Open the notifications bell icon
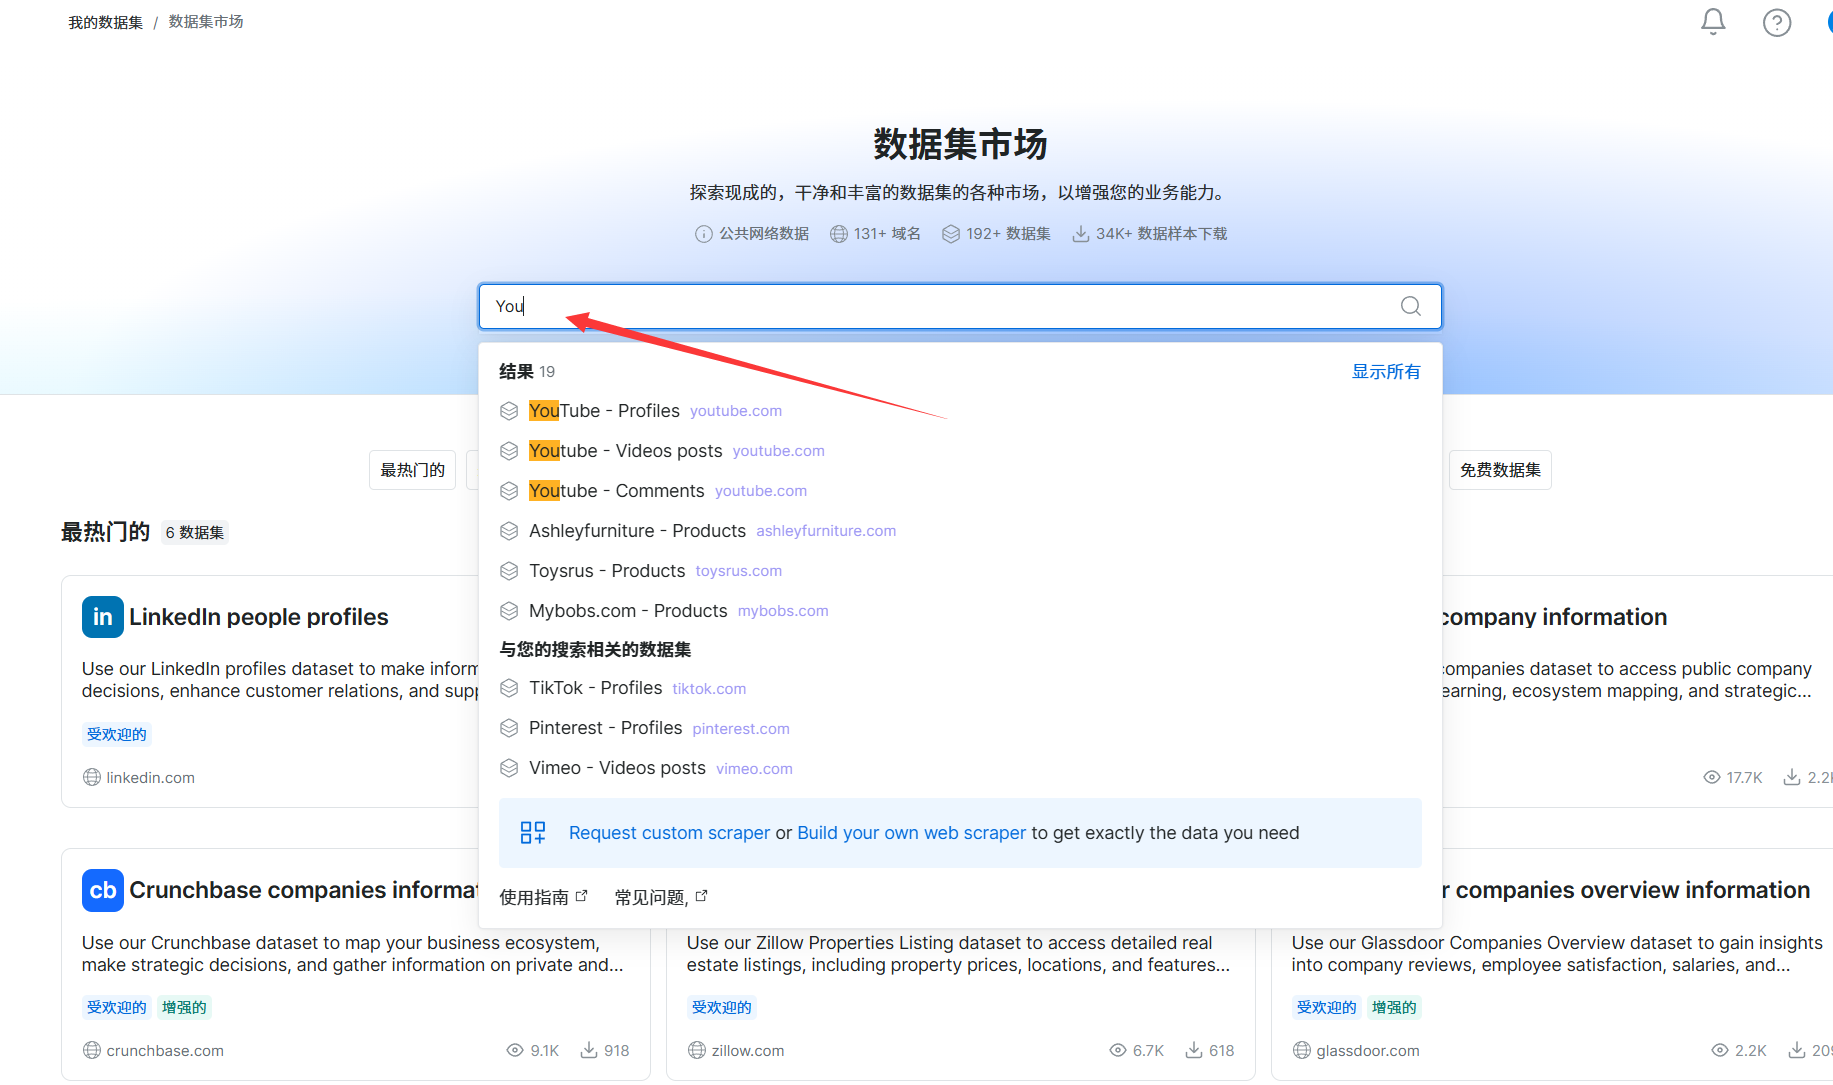 tap(1713, 22)
